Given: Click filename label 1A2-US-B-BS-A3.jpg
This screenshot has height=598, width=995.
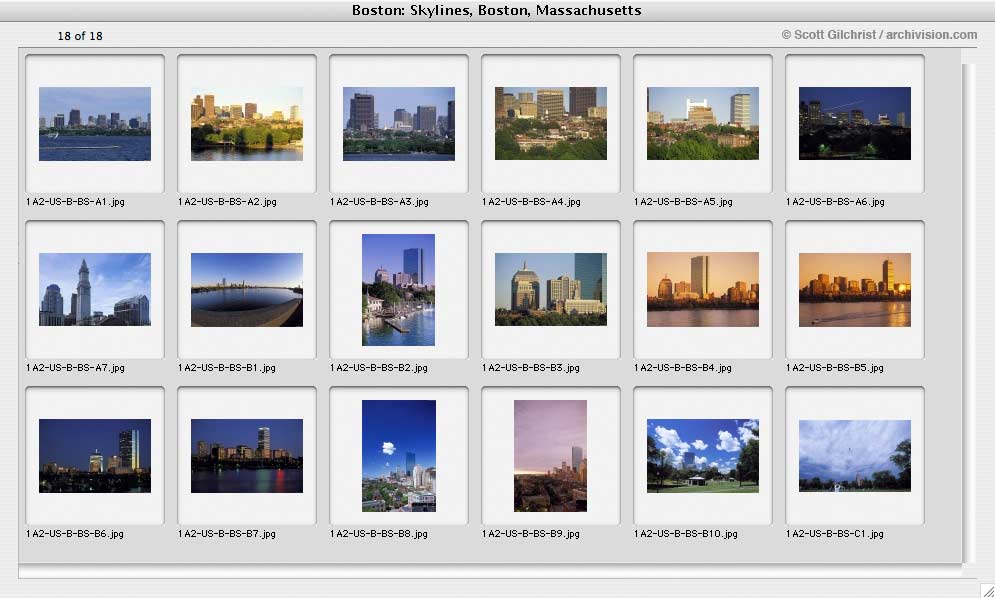Looking at the screenshot, I should point(379,202).
